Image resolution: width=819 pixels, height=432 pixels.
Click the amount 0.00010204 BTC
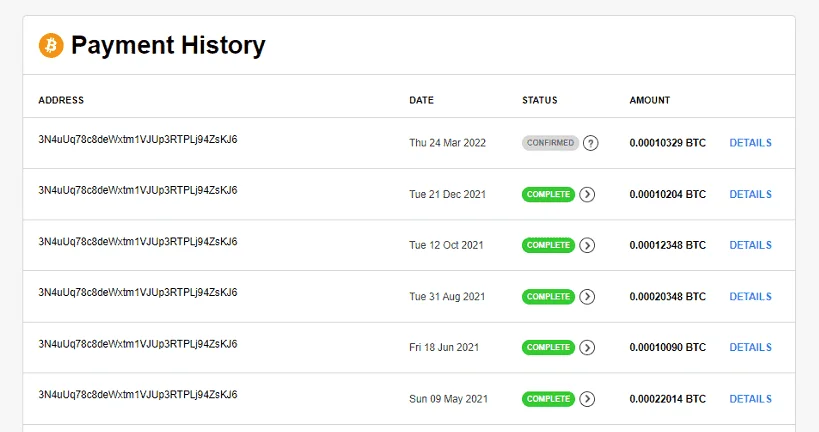(668, 194)
